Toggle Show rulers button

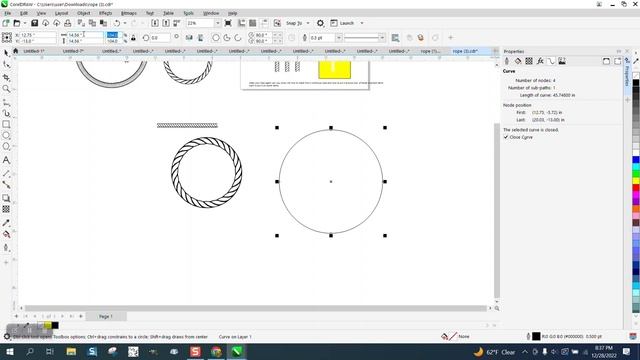click(242, 23)
